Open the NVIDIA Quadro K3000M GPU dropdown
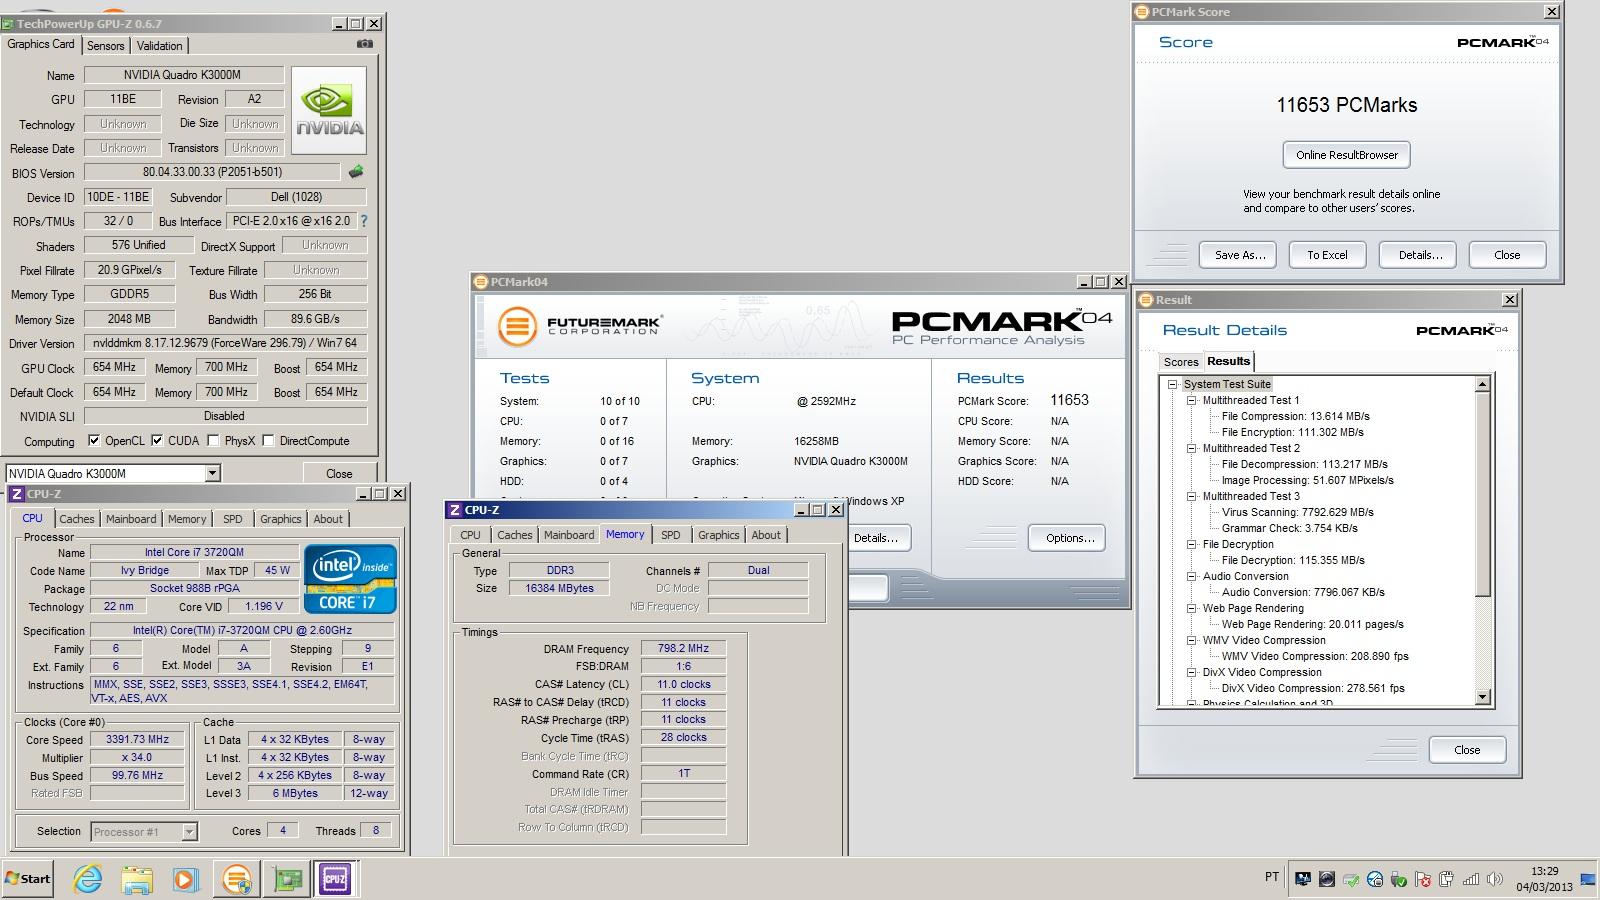The height and width of the screenshot is (900, 1600). pos(212,473)
